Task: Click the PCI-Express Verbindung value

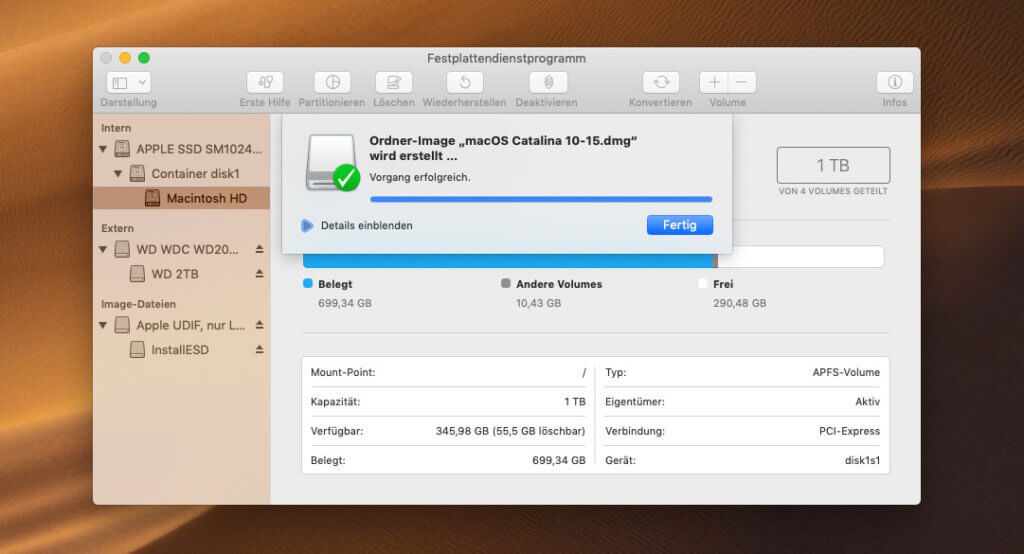Action: pyautogui.click(x=850, y=431)
